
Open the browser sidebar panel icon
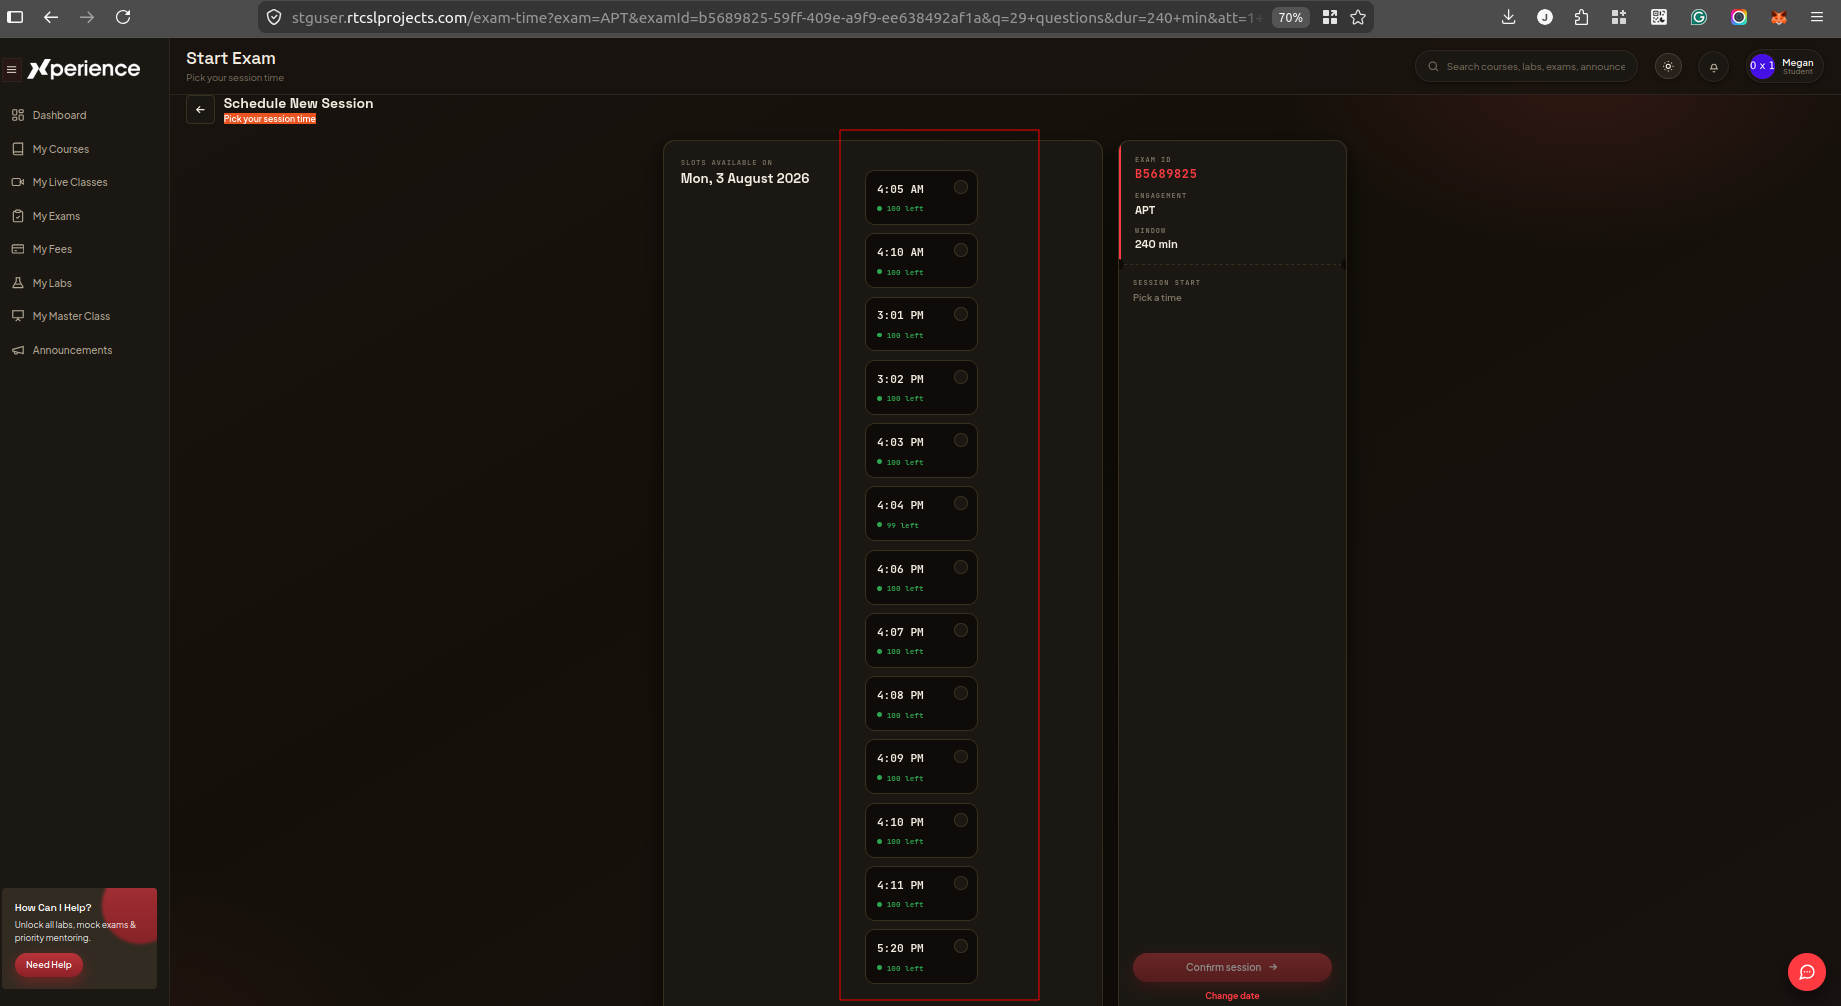click(15, 17)
